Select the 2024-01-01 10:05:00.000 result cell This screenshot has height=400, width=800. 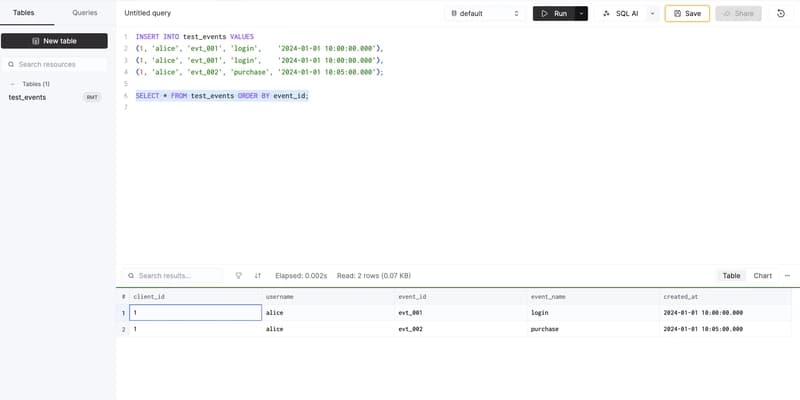click(x=726, y=329)
